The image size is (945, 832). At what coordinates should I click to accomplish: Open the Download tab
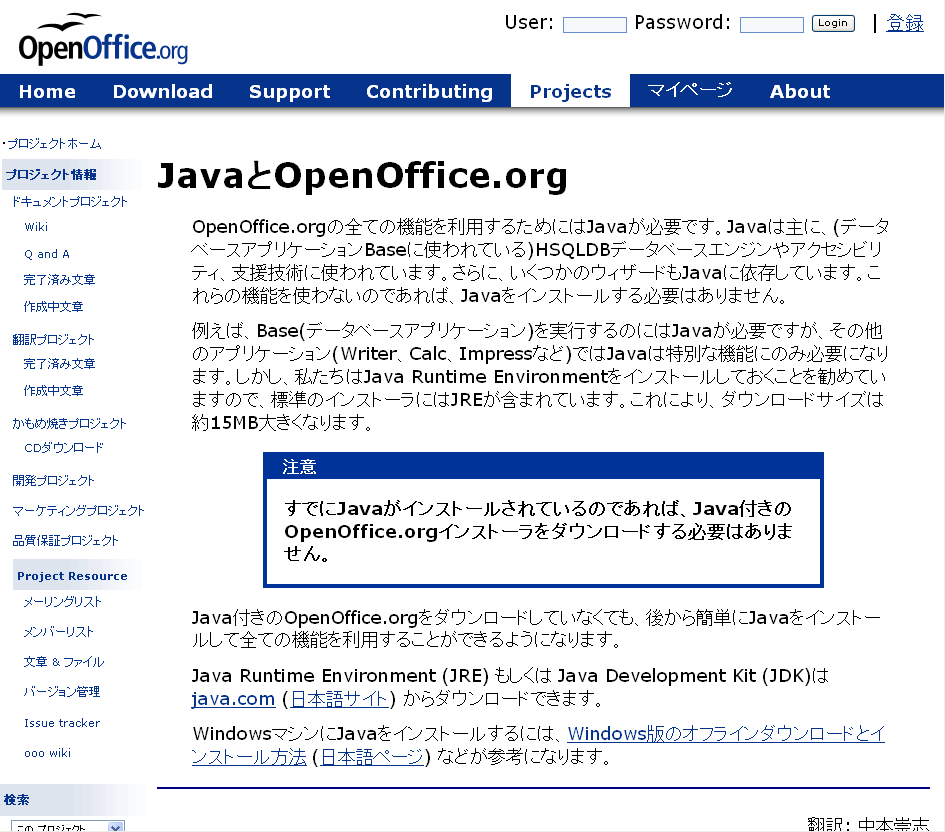[x=163, y=92]
